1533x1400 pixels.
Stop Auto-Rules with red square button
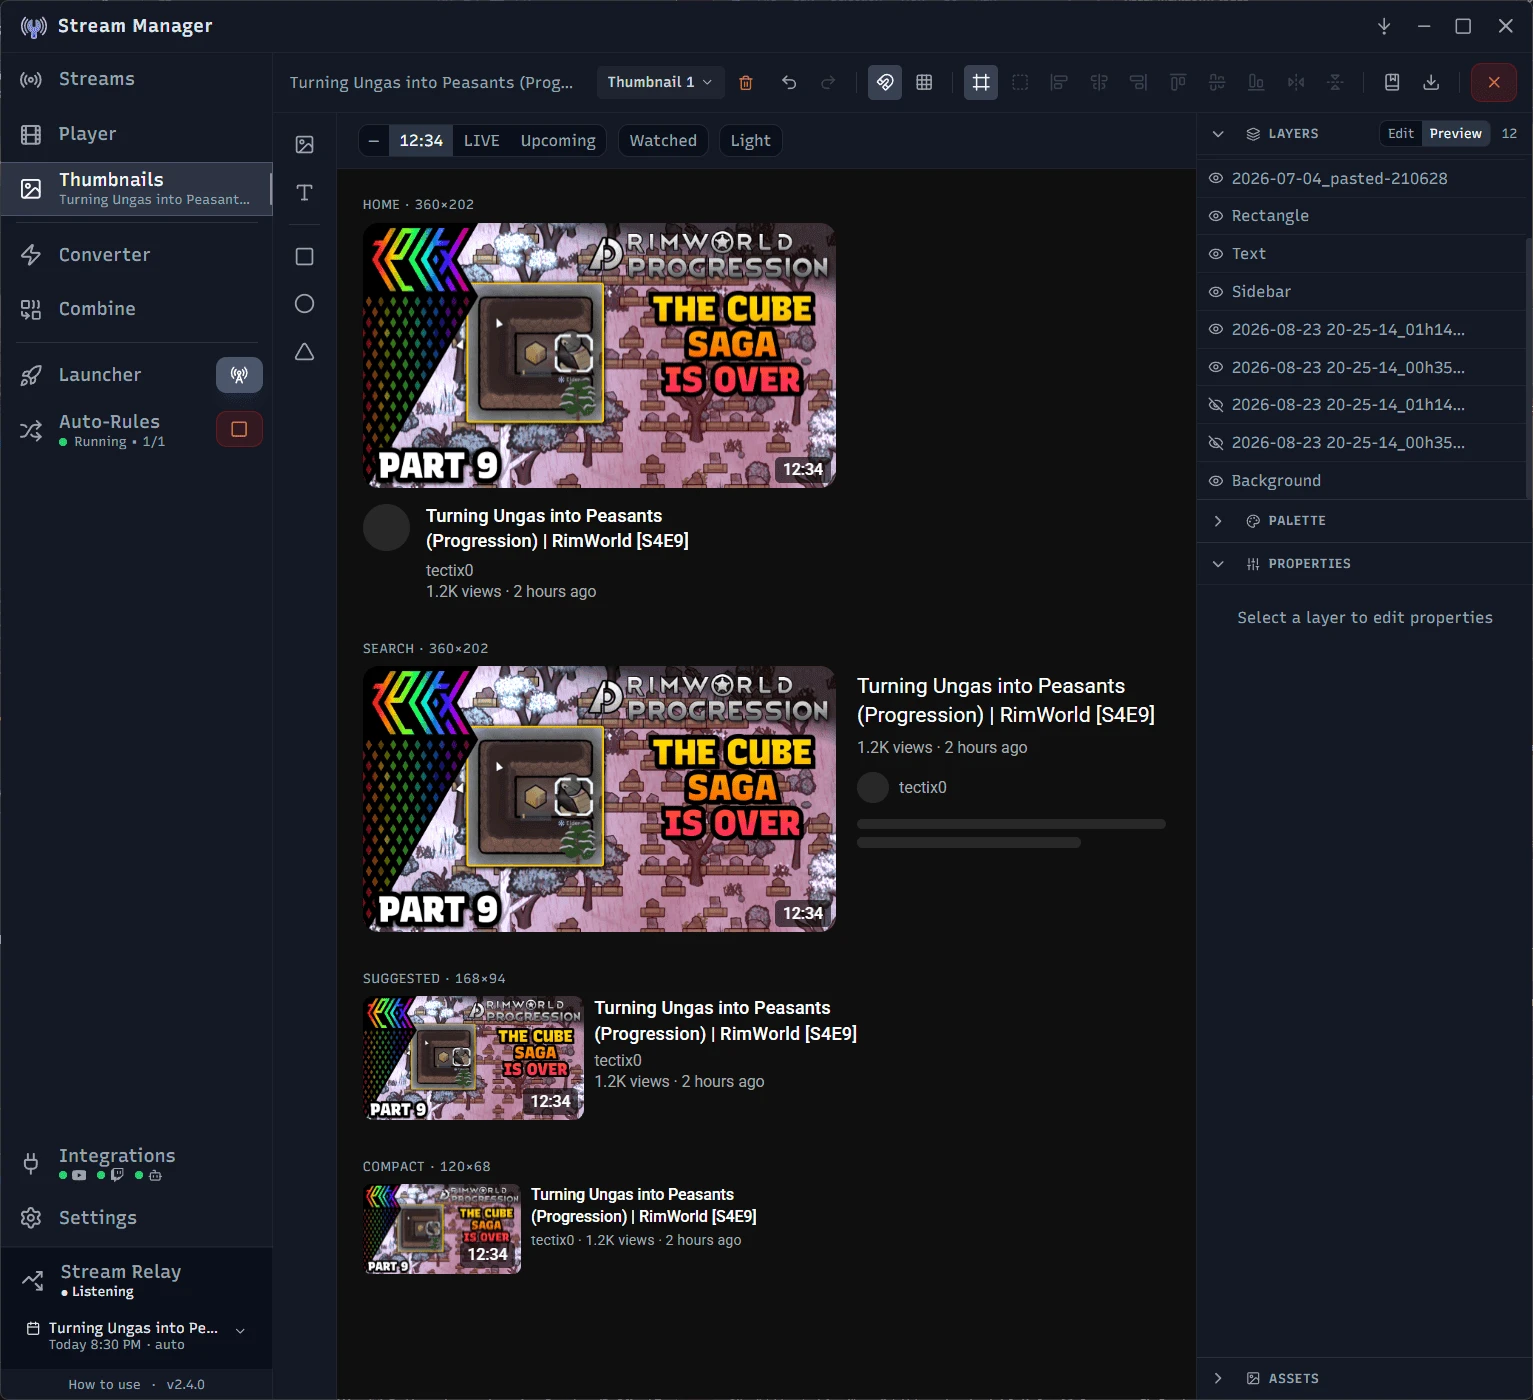(x=239, y=429)
